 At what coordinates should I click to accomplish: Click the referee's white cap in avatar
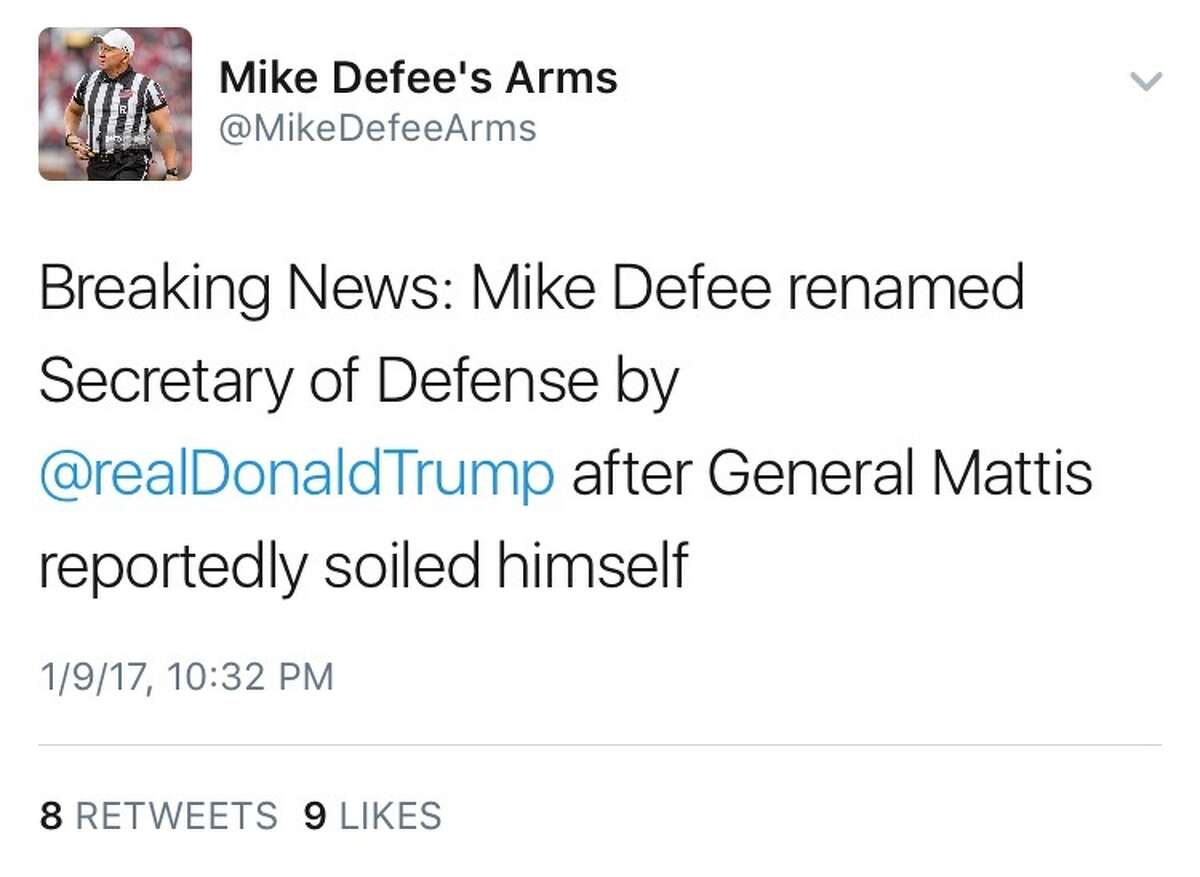(x=116, y=42)
